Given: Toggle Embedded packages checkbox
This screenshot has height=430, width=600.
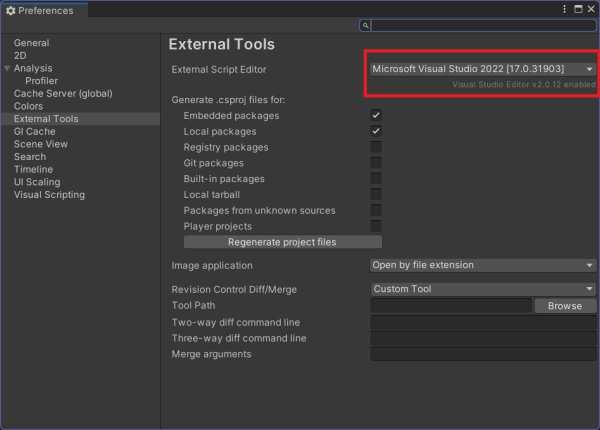Looking at the screenshot, I should pyautogui.click(x=376, y=115).
